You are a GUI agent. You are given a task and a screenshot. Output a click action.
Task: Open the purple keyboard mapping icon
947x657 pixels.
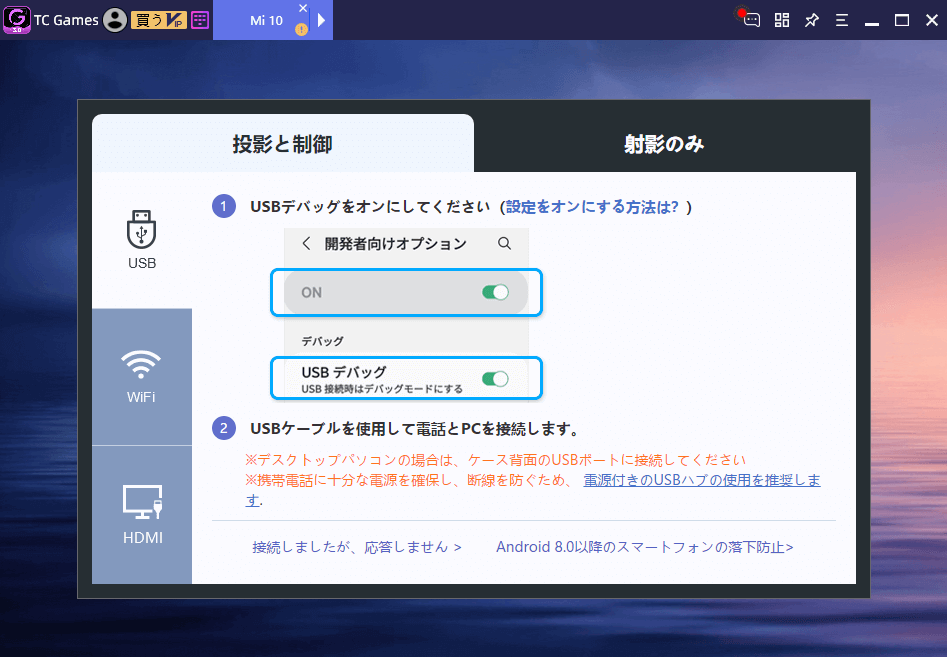[x=200, y=20]
